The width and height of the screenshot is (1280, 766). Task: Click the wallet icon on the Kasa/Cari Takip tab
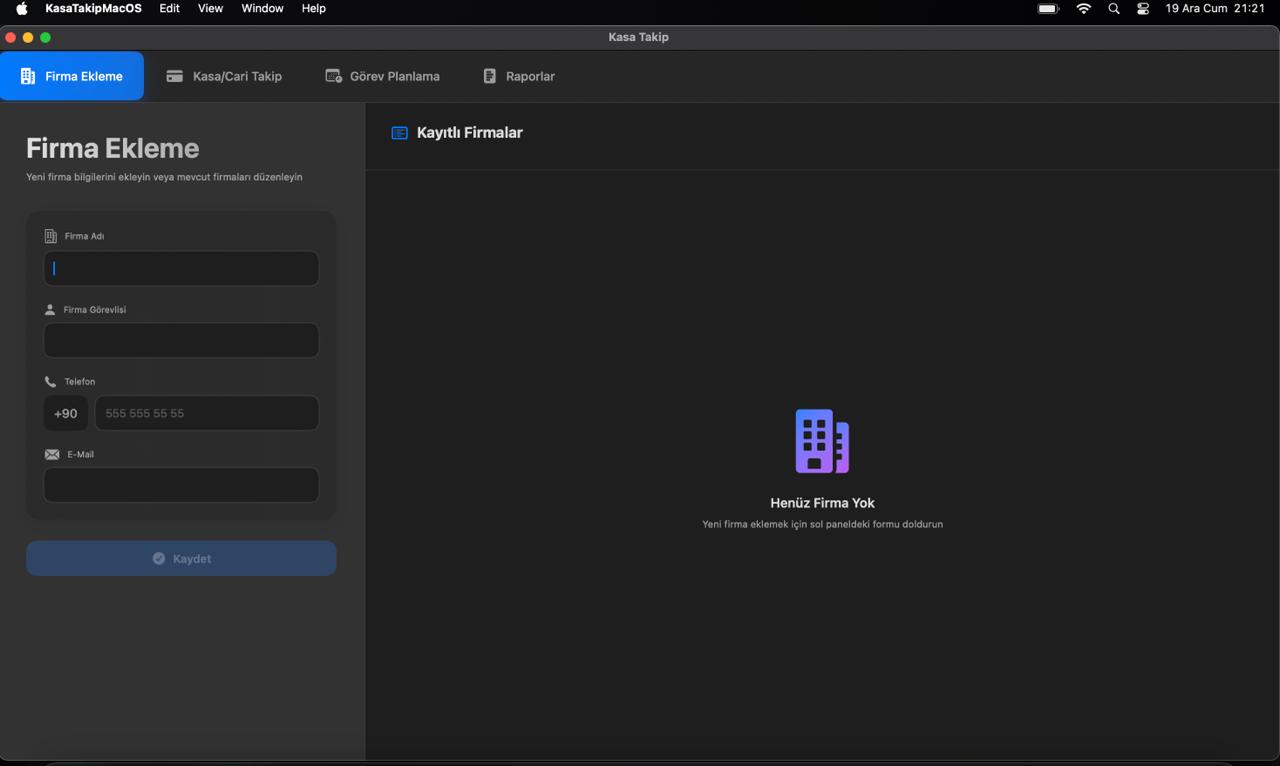click(x=175, y=75)
